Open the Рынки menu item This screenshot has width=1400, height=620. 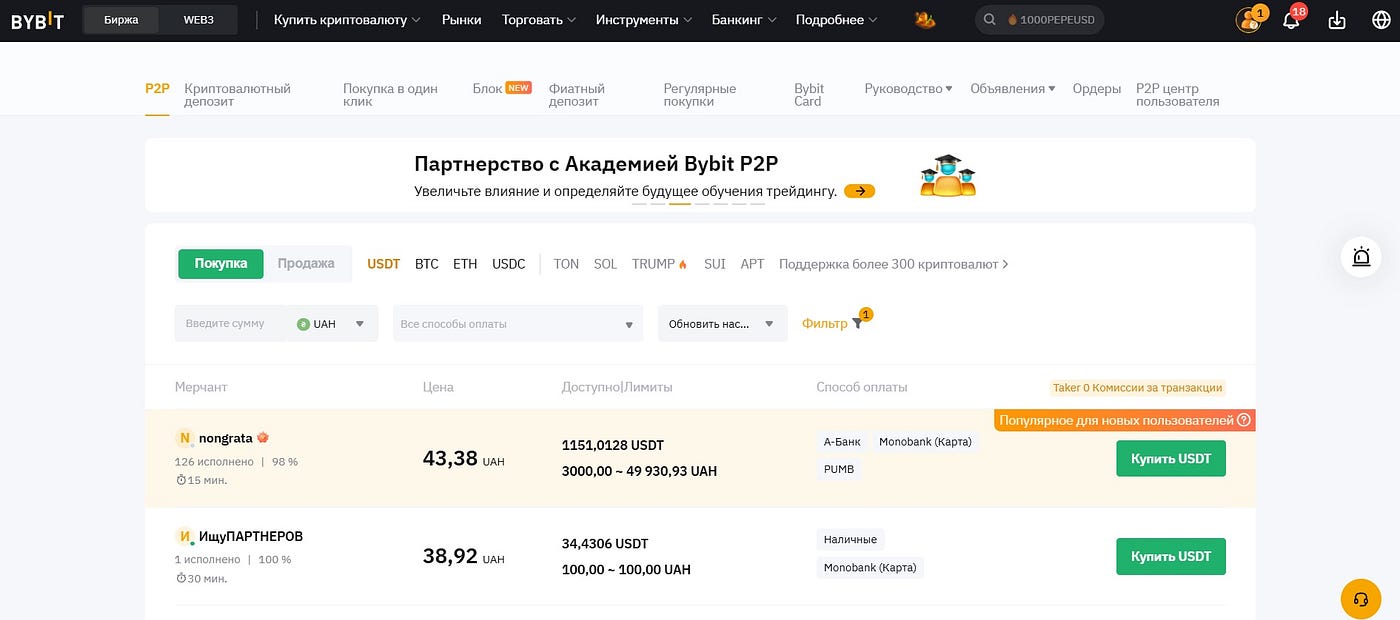pos(461,20)
